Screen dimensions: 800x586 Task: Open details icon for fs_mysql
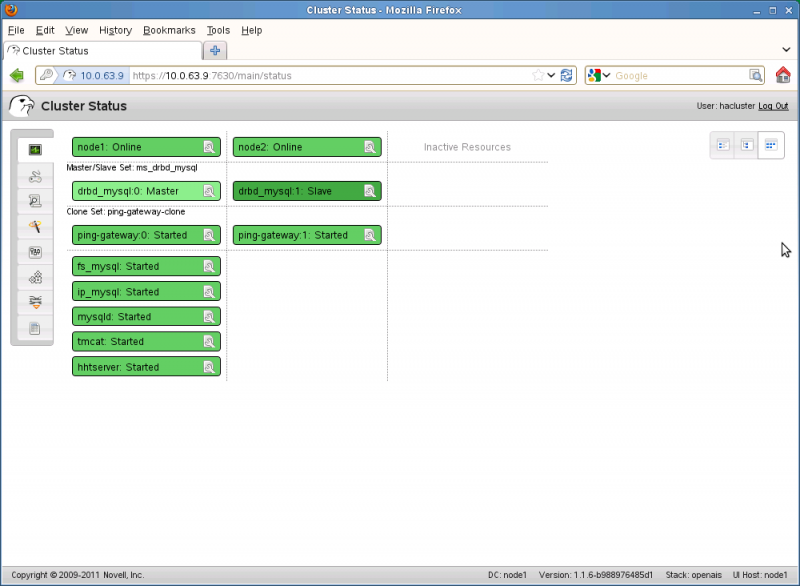click(209, 266)
